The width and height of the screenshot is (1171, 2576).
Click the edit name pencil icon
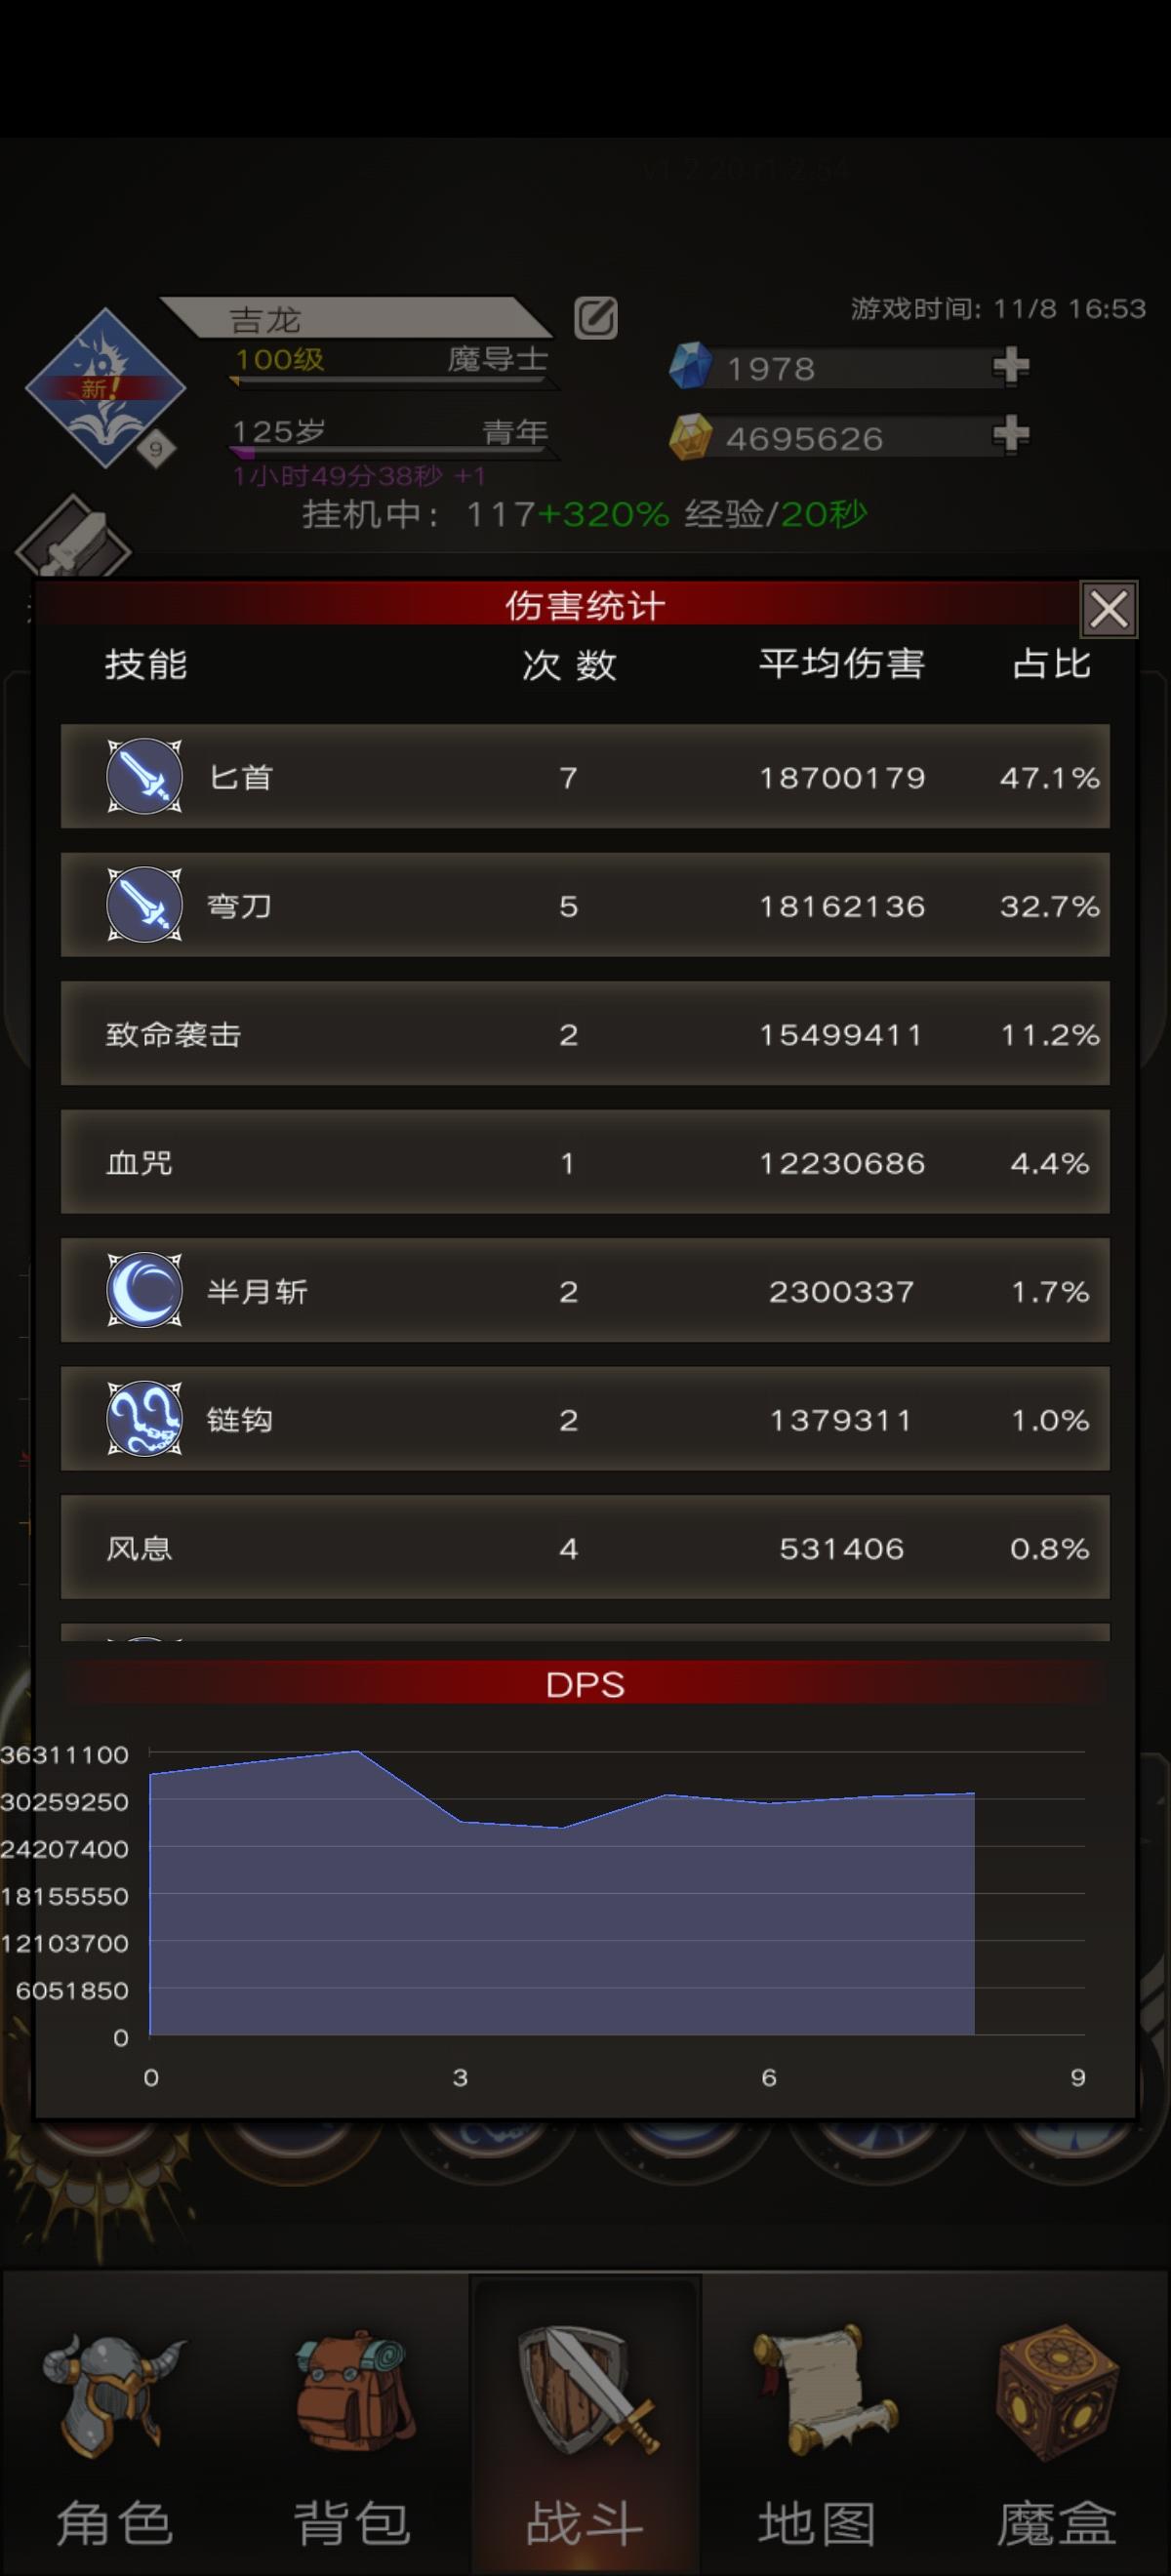(x=596, y=318)
